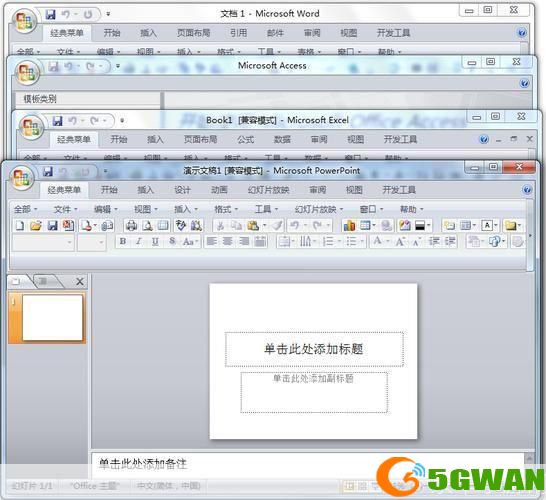This screenshot has width=546, height=500.
Task: Click the Office button in Access window
Action: point(27,73)
